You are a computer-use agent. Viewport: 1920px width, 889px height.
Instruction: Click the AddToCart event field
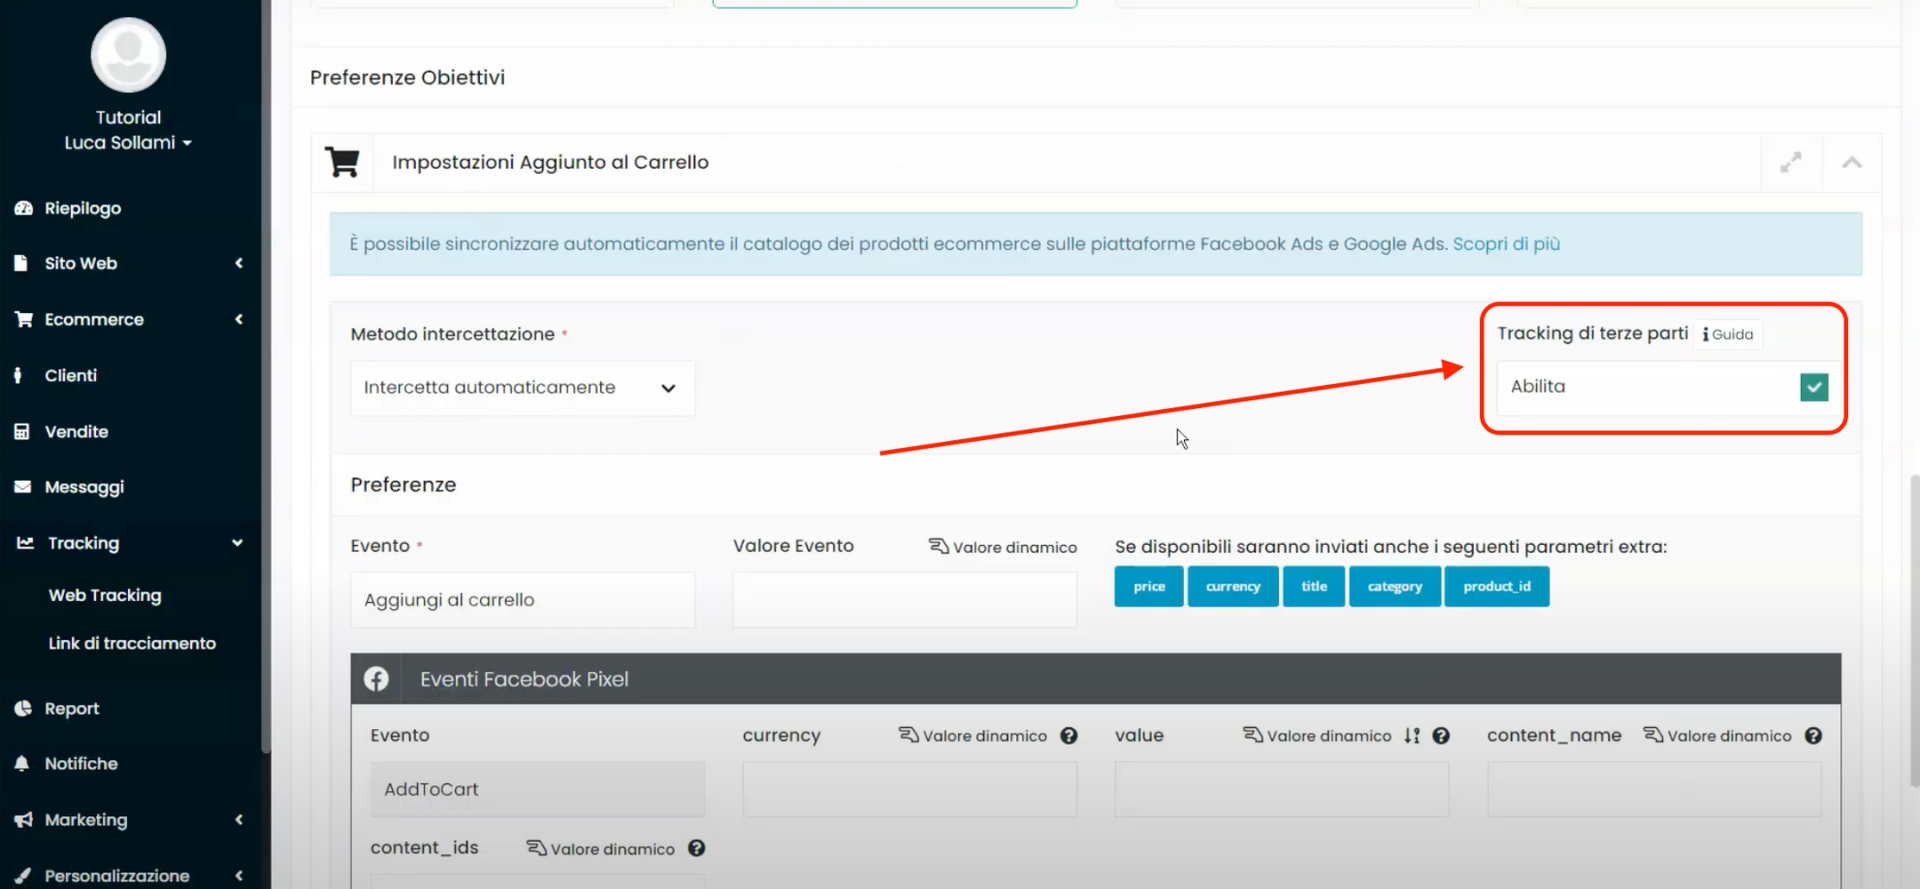tap(538, 789)
